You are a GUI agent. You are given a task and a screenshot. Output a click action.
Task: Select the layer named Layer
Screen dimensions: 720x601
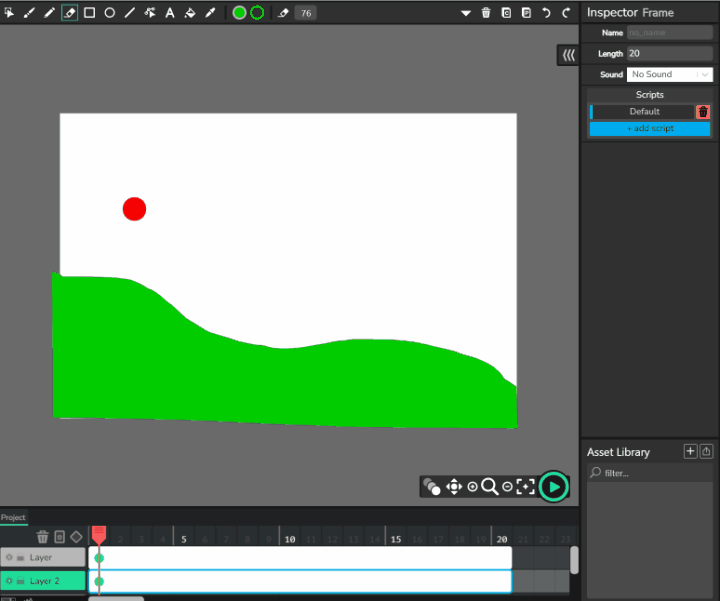coord(43,557)
